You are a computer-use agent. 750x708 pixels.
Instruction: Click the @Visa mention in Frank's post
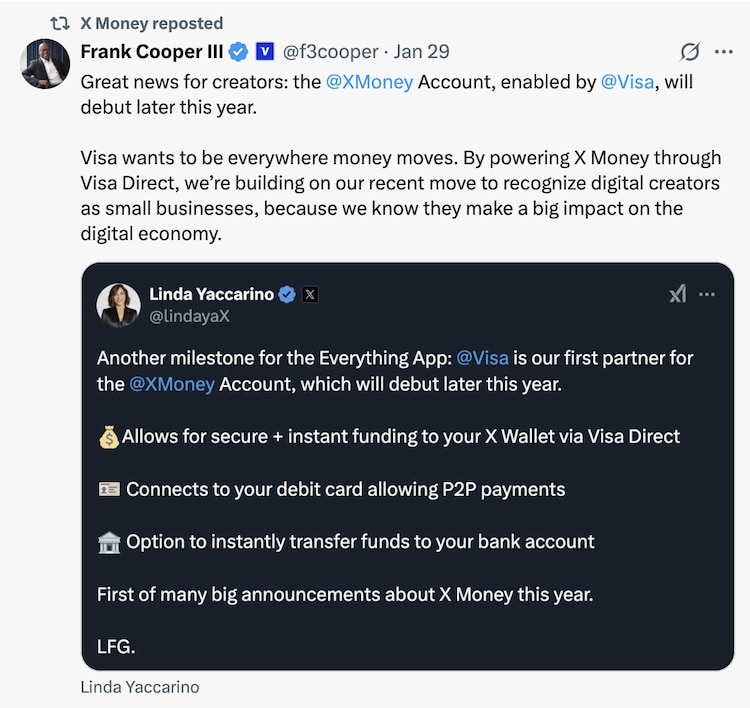628,82
